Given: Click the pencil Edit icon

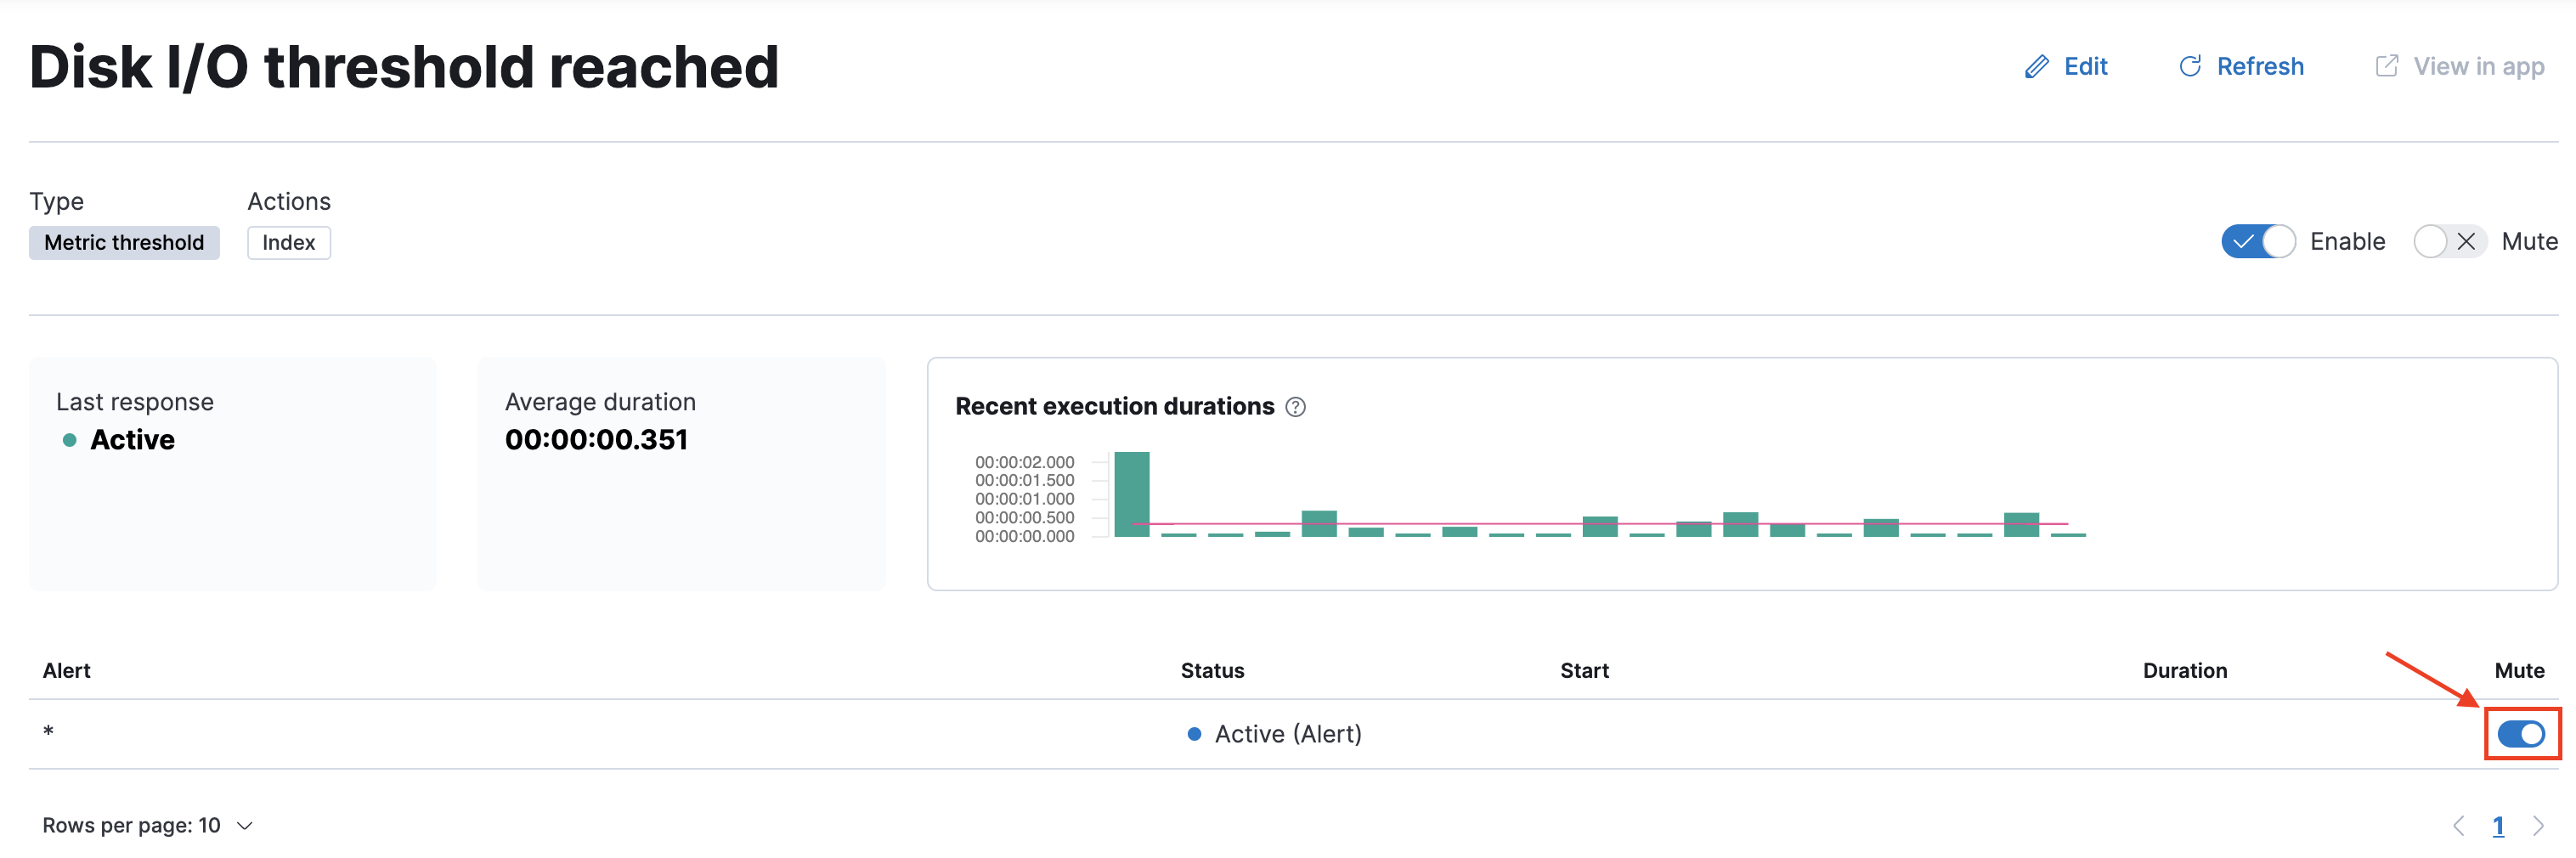Looking at the screenshot, I should pyautogui.click(x=2036, y=67).
